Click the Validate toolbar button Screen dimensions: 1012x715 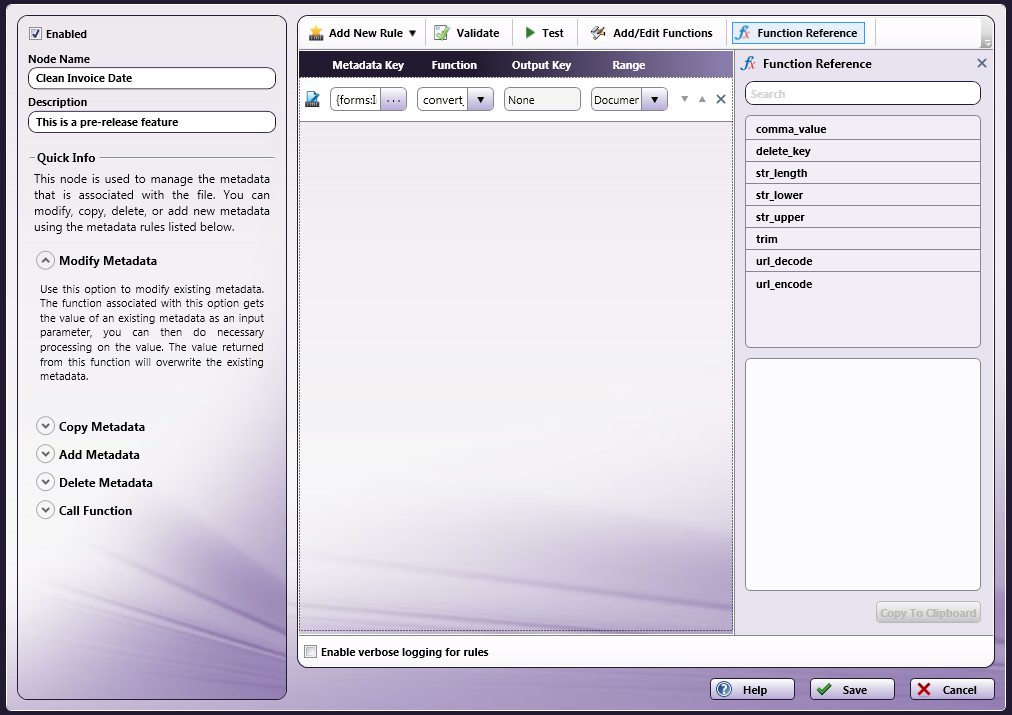pyautogui.click(x=467, y=33)
